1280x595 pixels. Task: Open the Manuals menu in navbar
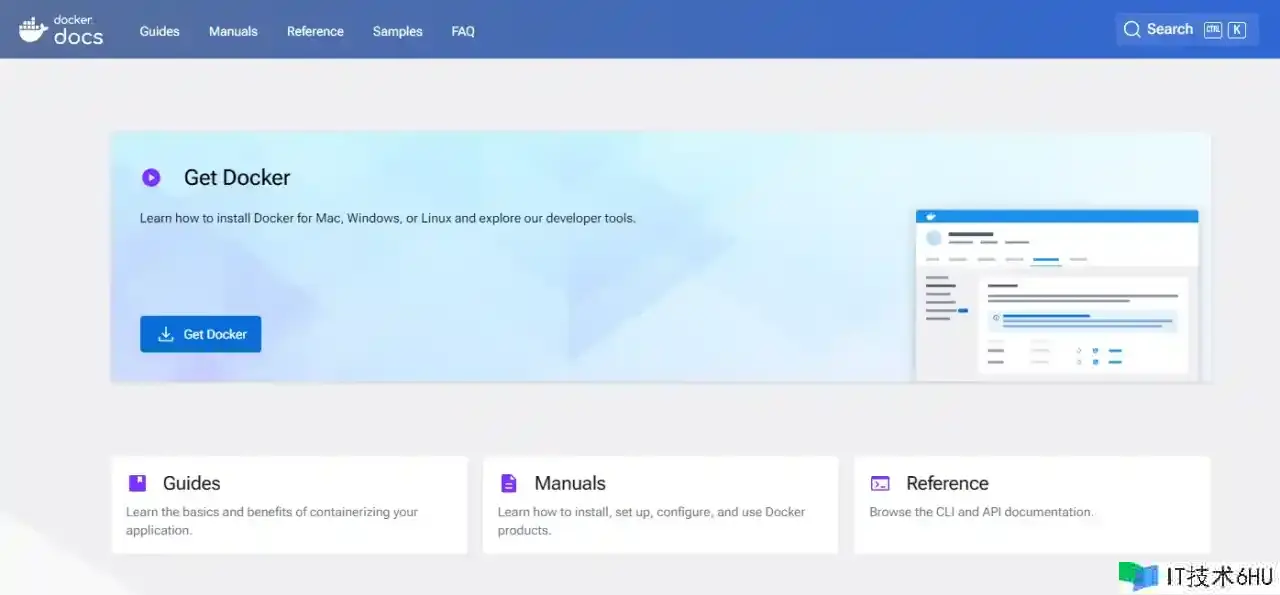[x=233, y=31]
